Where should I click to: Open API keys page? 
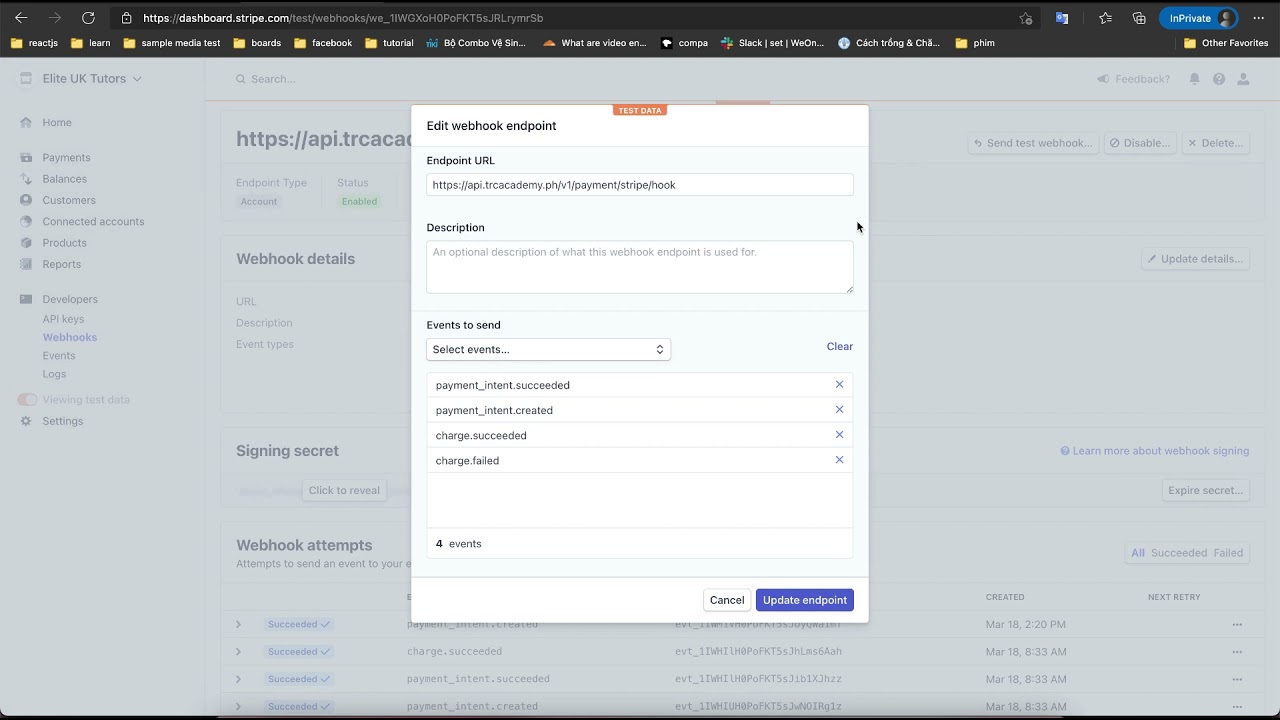[63, 319]
